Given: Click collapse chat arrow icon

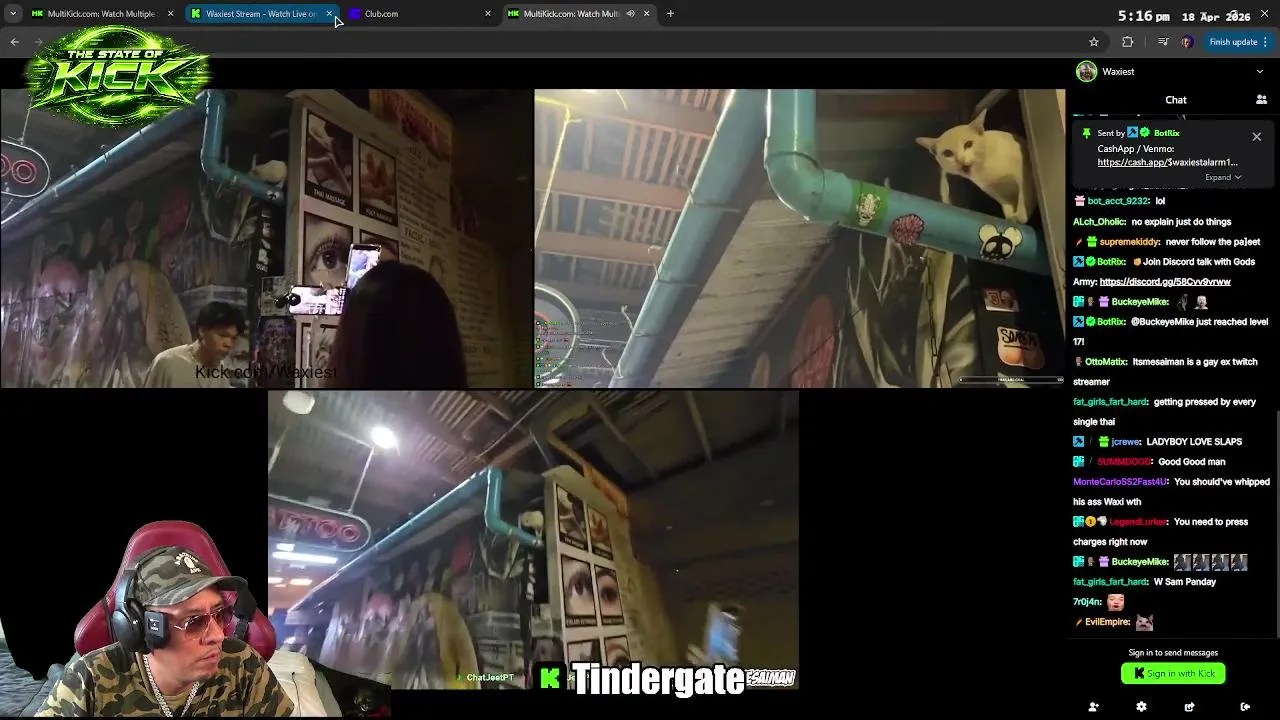Looking at the screenshot, I should click(1245, 707).
